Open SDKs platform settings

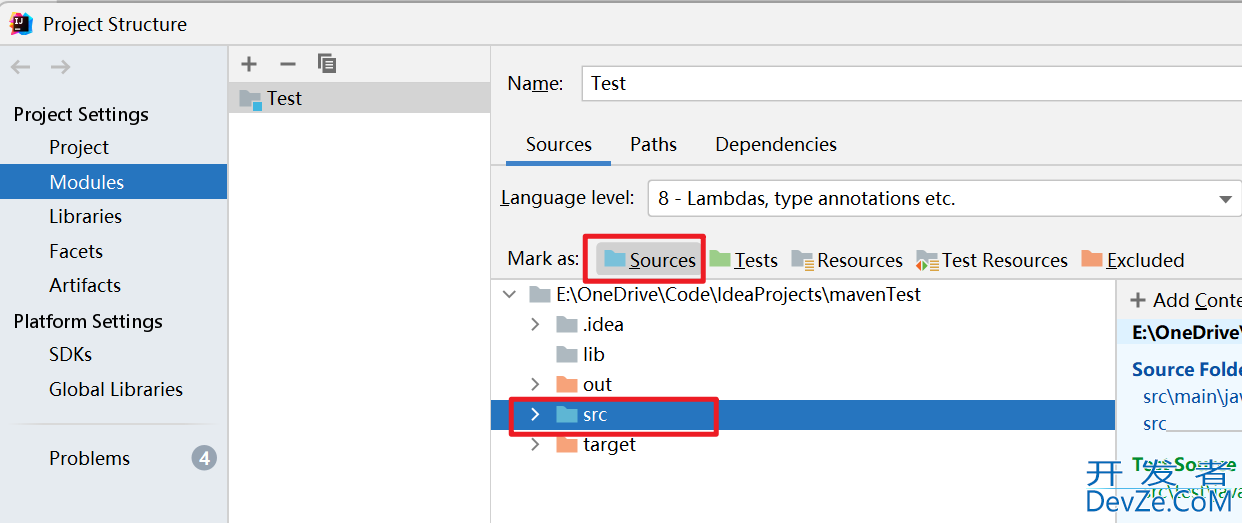(x=70, y=354)
